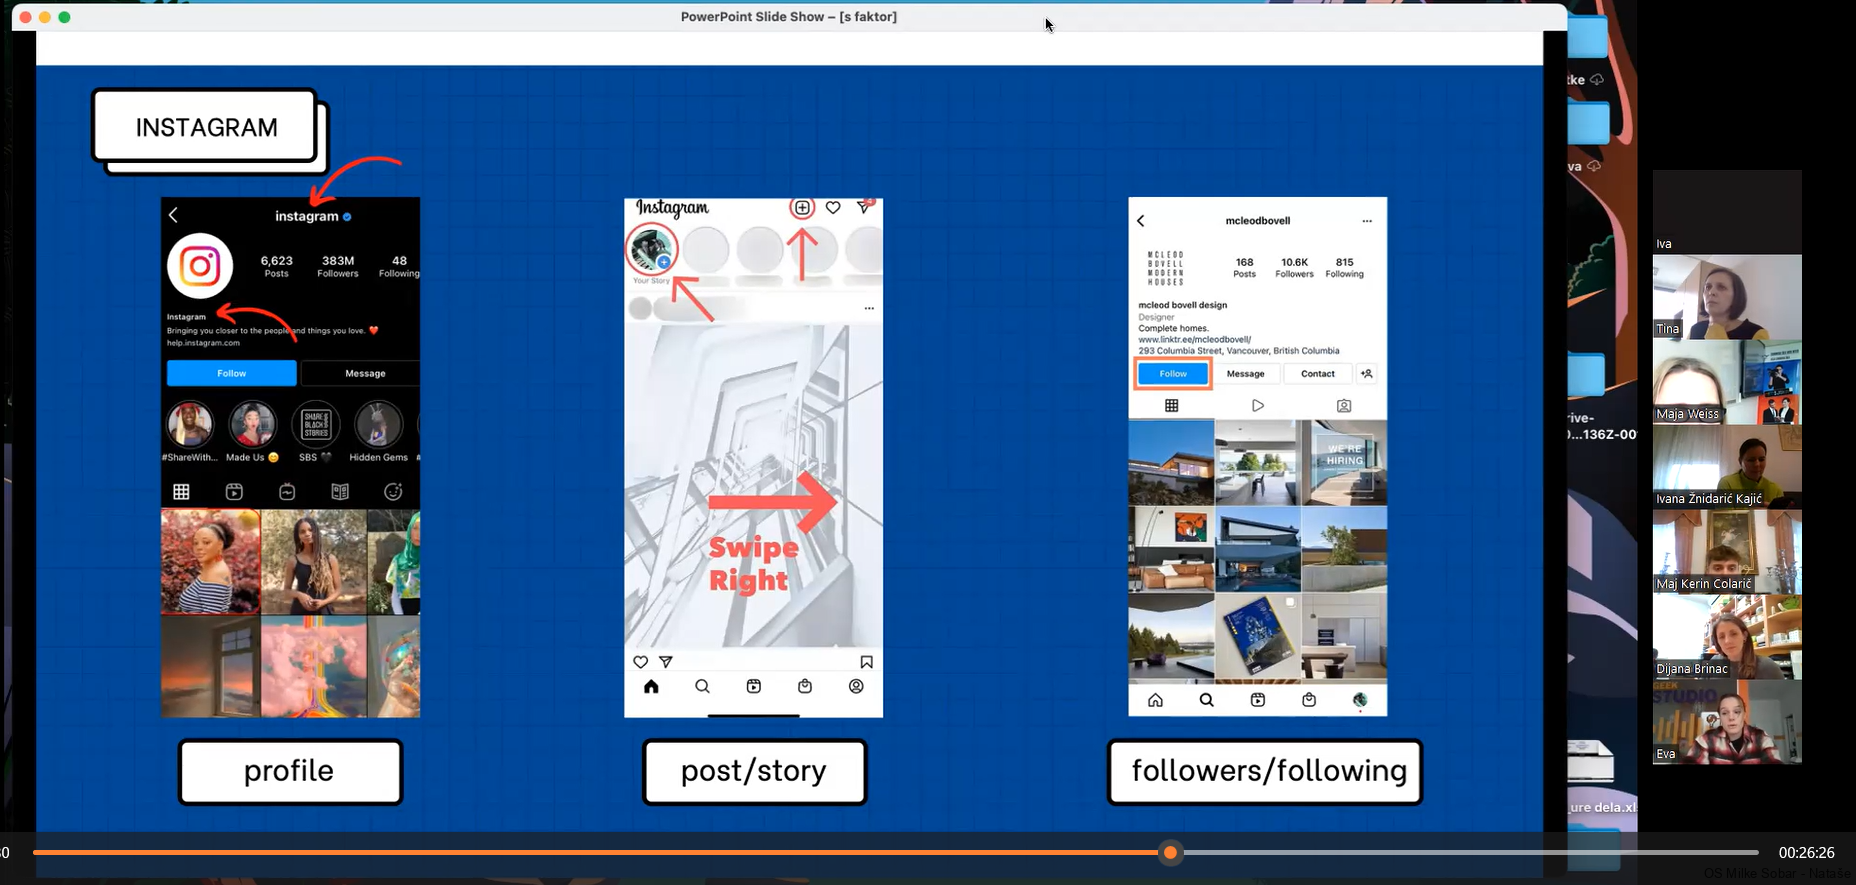Screen dimensions: 1856x885
Task: Click the blue Follow button on instagram profile
Action: tap(232, 373)
